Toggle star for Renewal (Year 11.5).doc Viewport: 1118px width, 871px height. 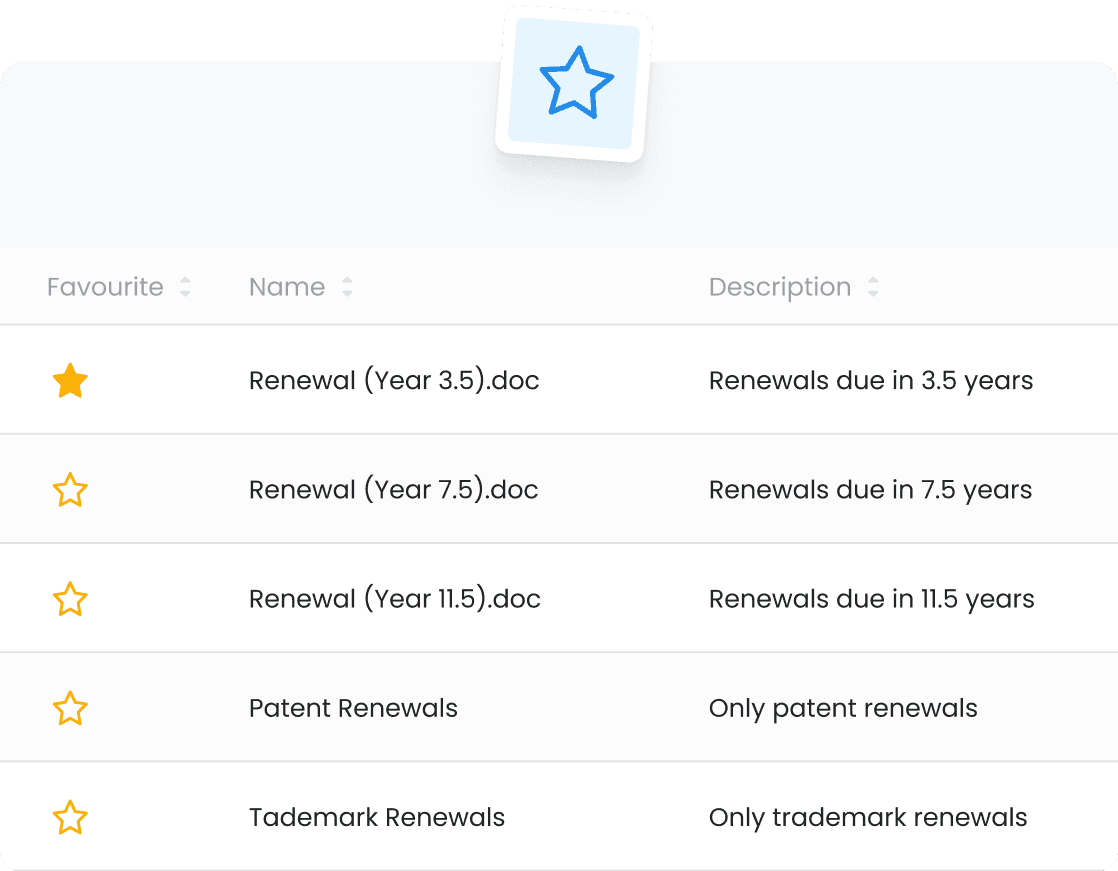pos(70,599)
